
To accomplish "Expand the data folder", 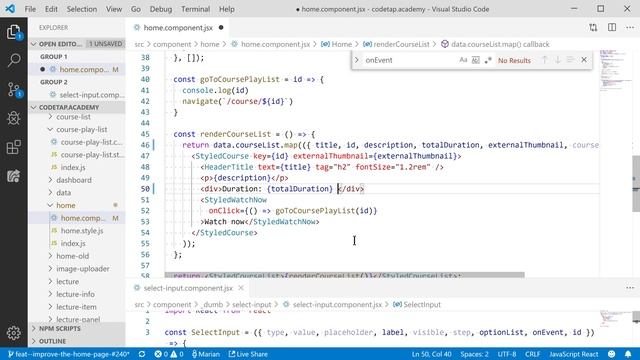I will coord(64,193).
